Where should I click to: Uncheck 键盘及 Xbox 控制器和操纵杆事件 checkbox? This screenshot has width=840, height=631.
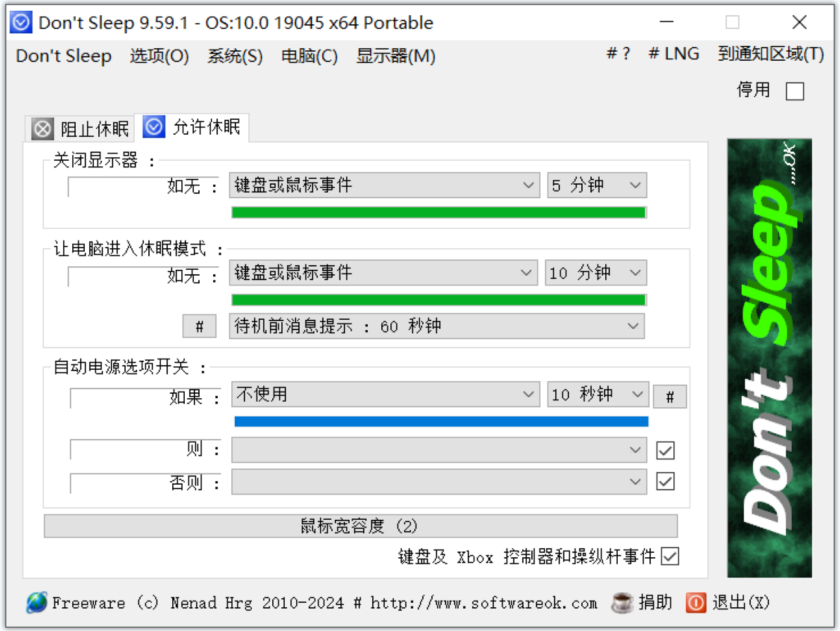point(670,556)
